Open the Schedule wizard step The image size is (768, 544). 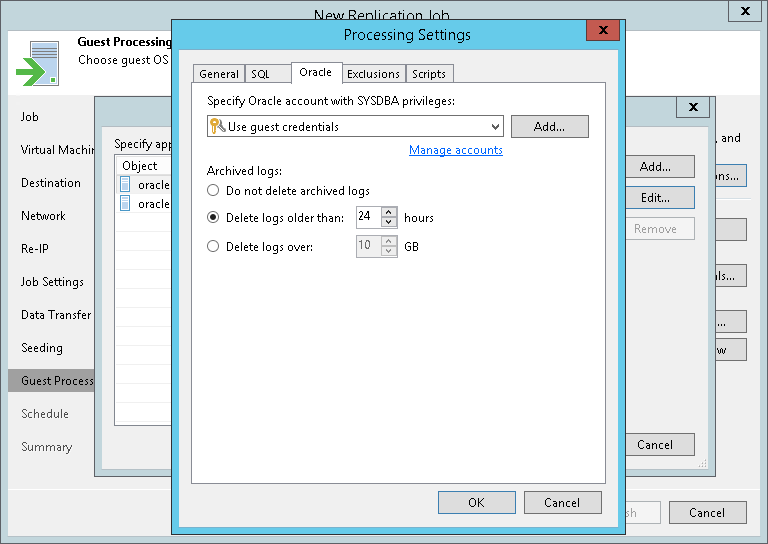45,414
